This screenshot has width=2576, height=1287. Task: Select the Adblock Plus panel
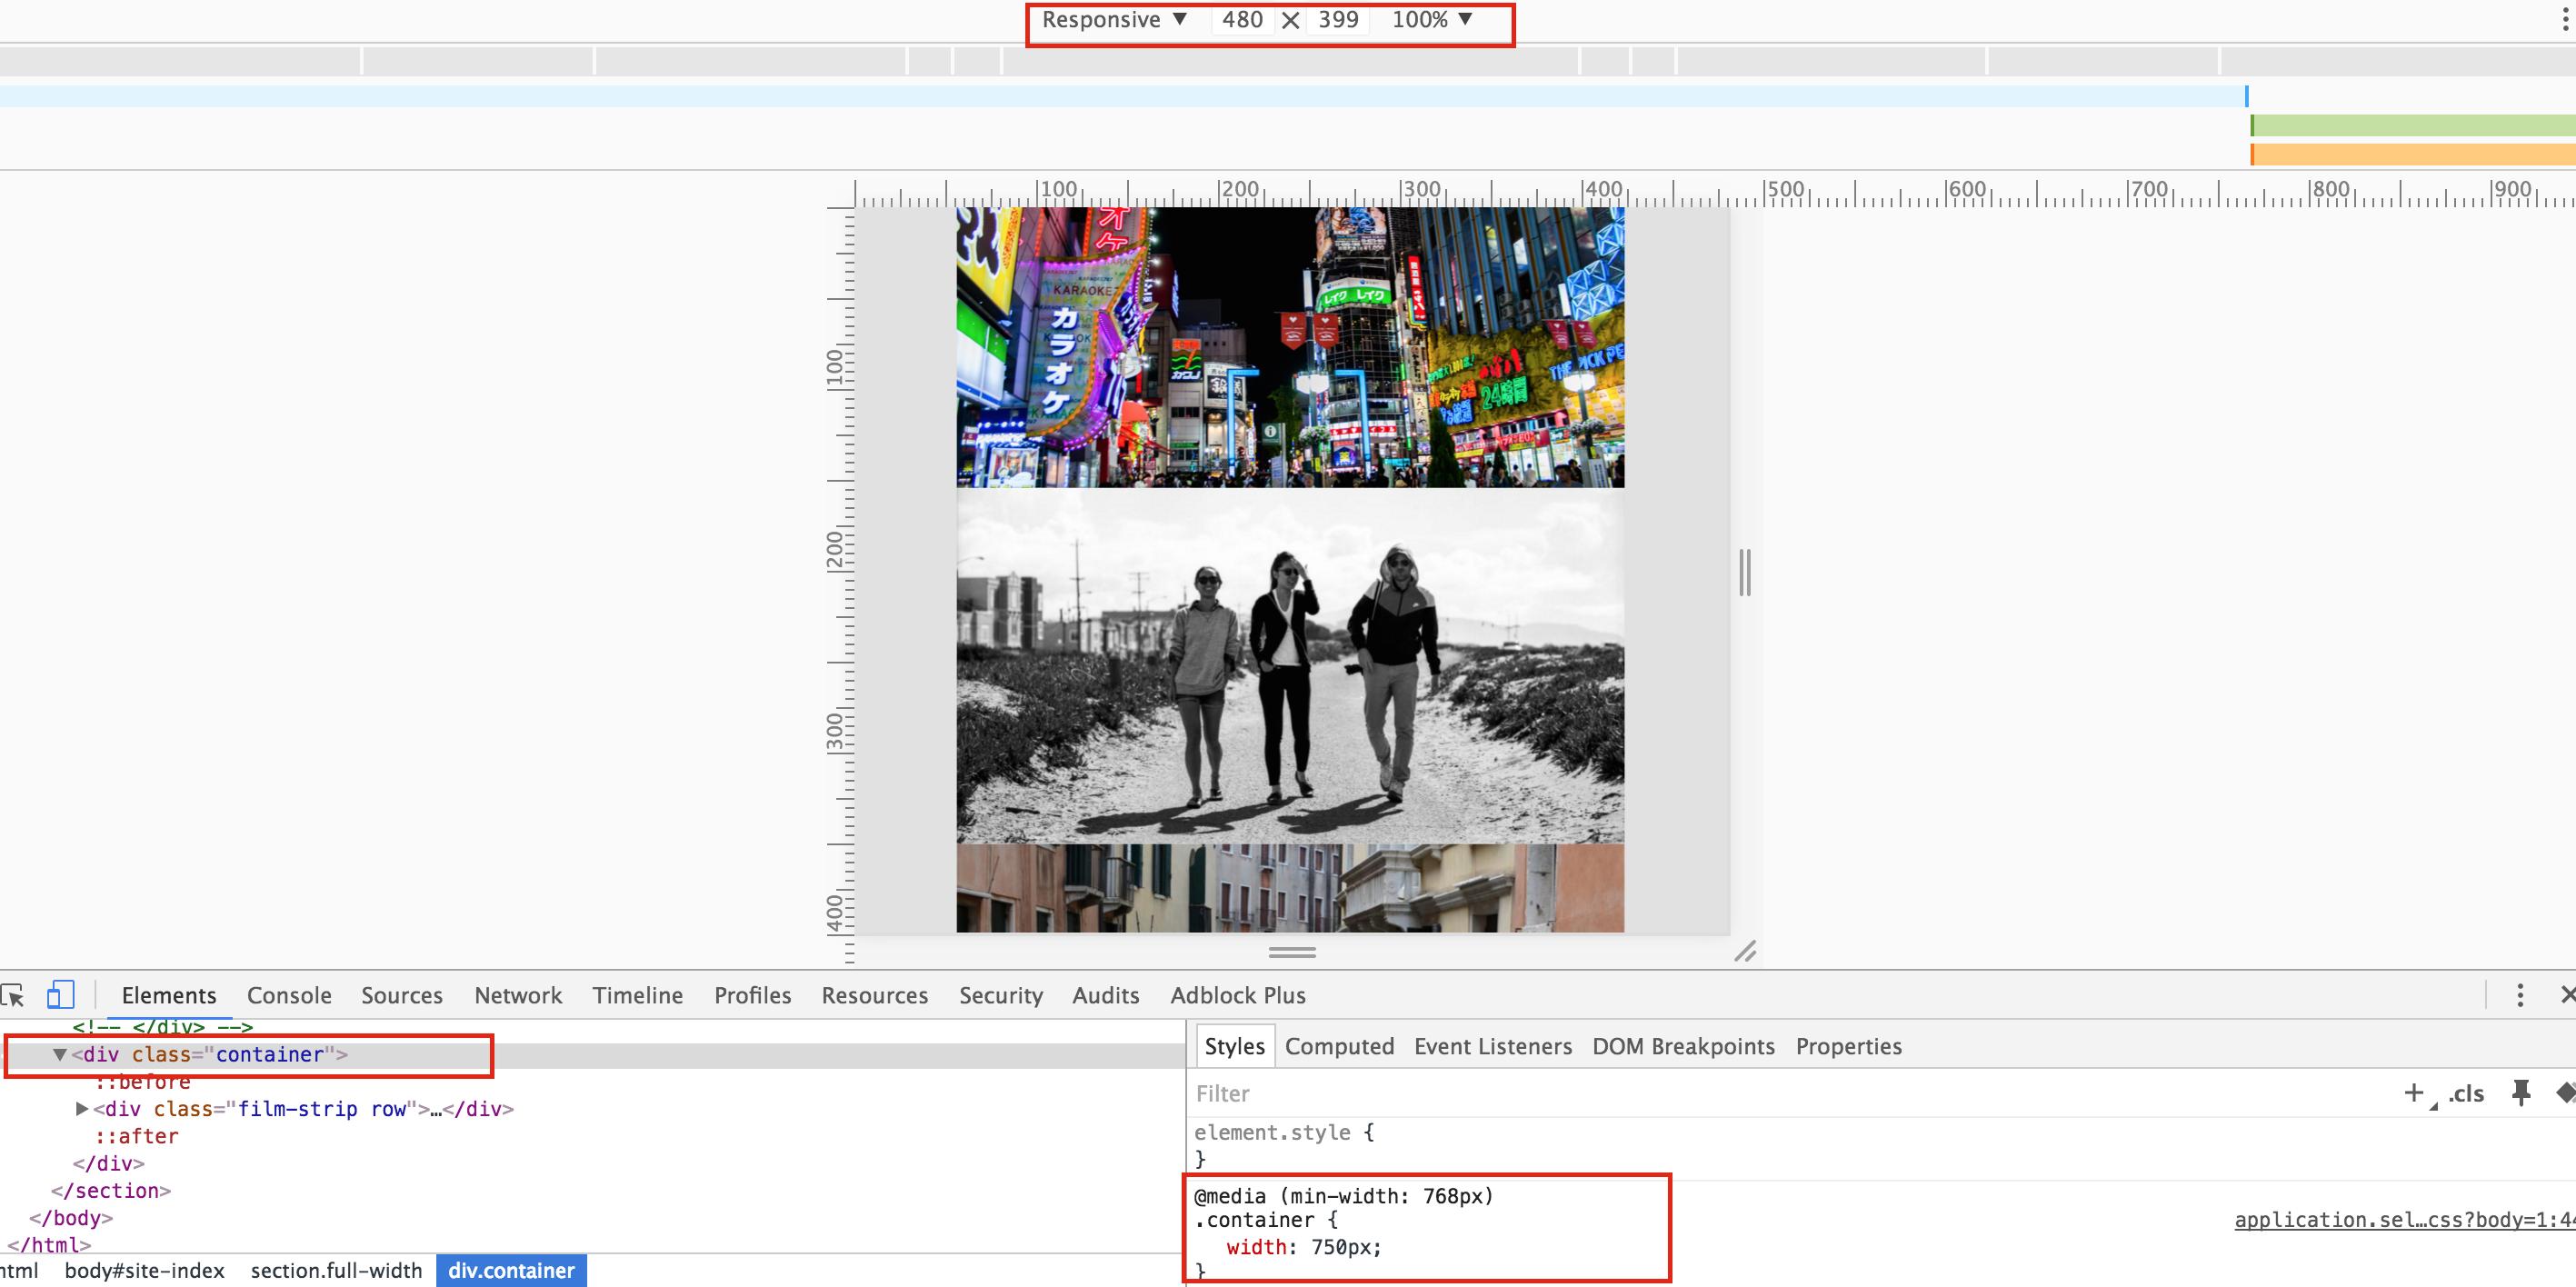[x=1238, y=995]
